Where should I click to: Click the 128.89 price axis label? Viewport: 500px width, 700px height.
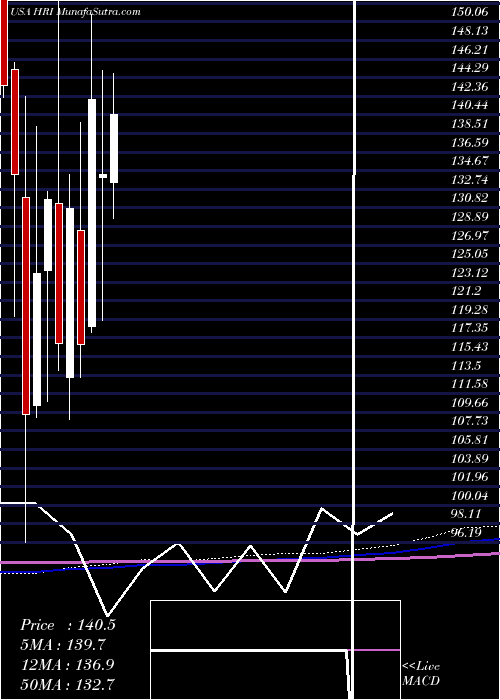469,217
